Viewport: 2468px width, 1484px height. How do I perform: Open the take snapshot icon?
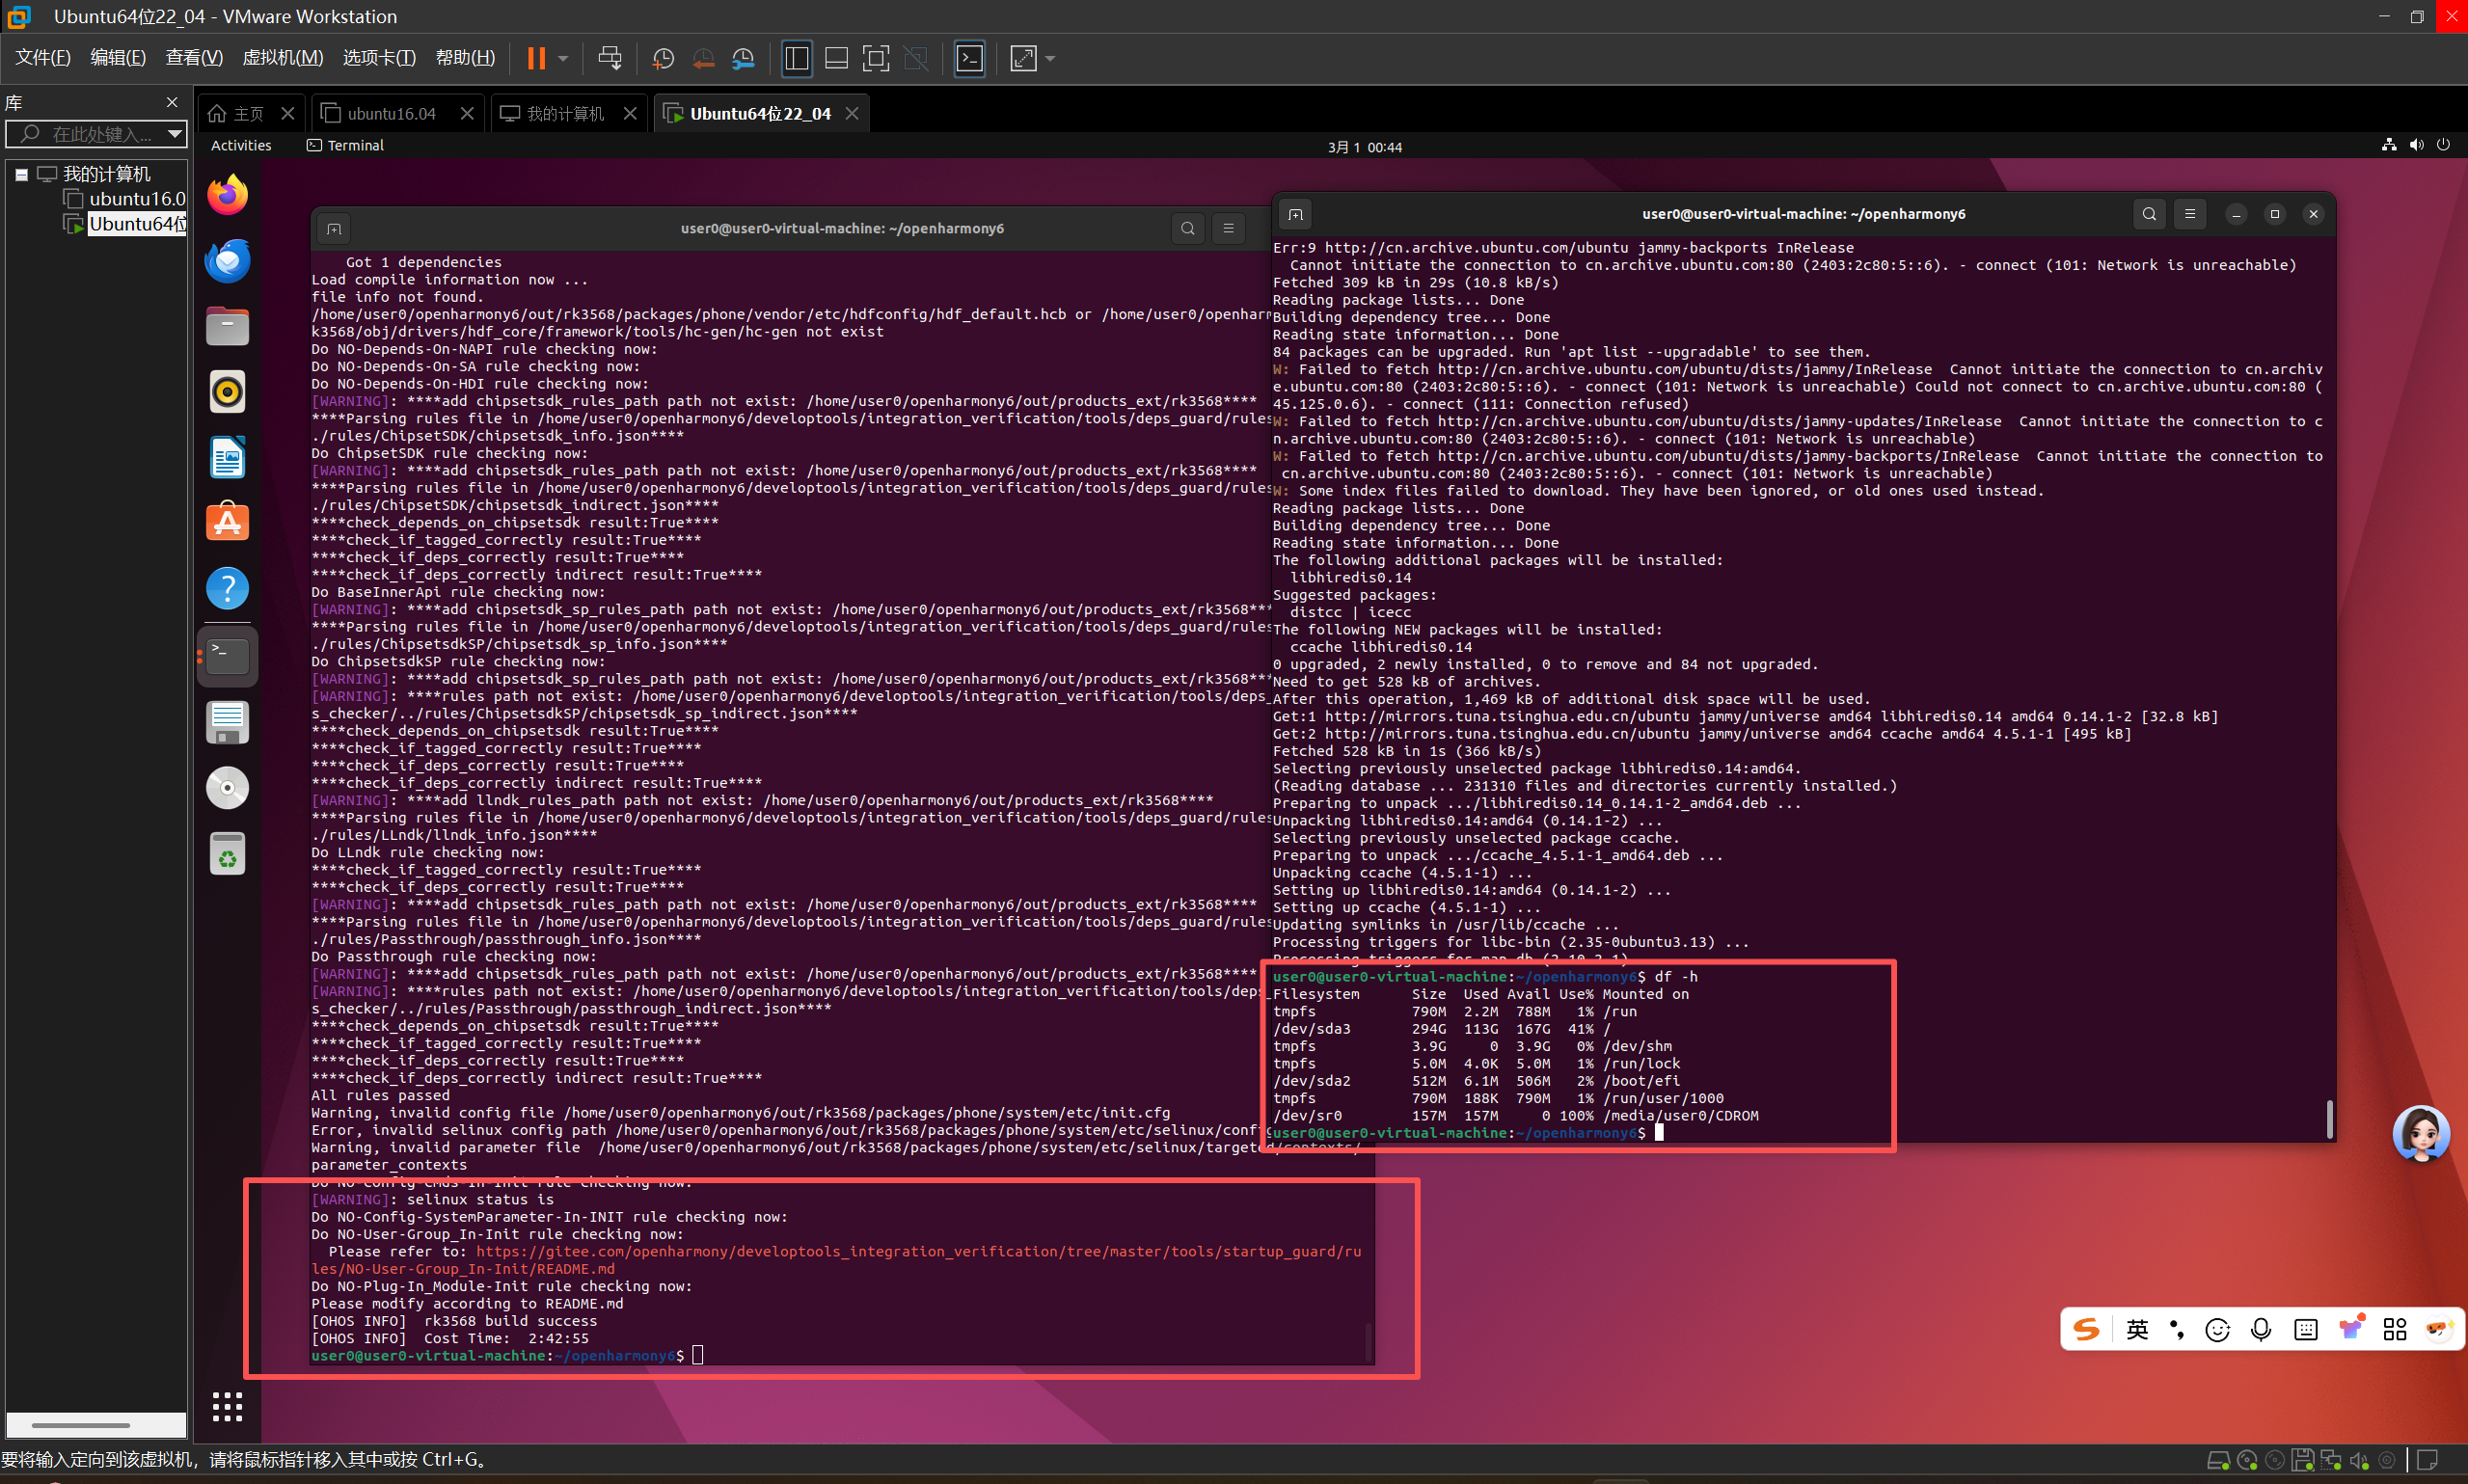tap(662, 58)
